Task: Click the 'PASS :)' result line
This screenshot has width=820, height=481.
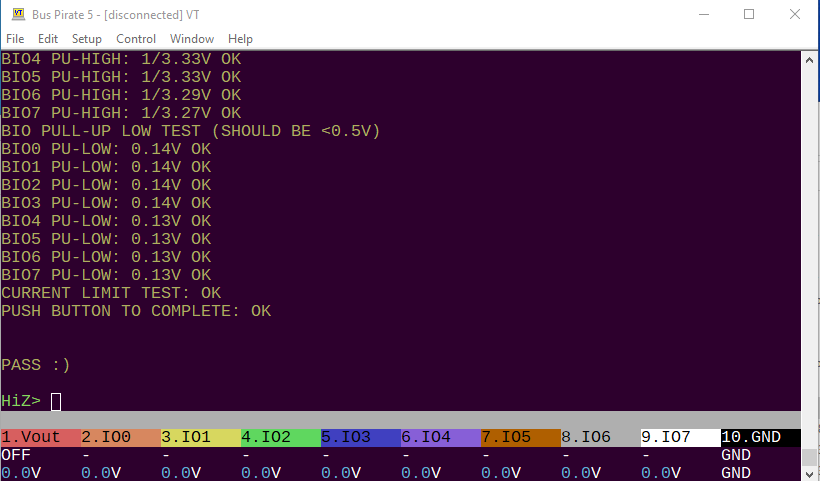Action: [x=36, y=365]
